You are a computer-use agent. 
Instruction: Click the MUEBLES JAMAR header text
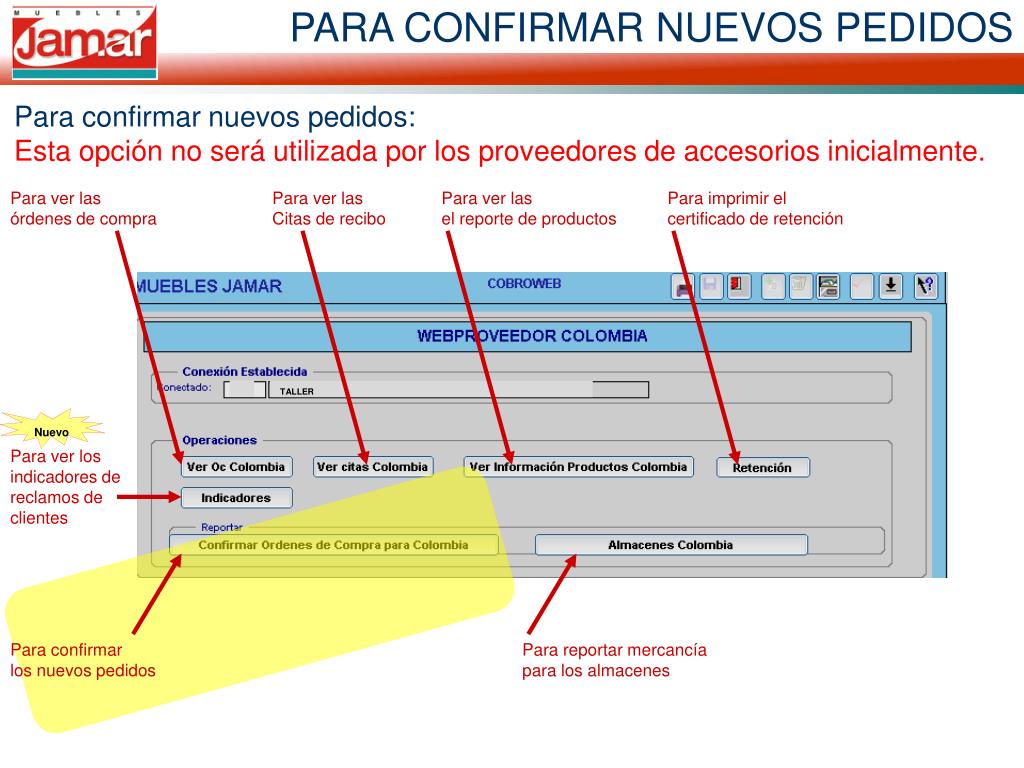coord(209,286)
